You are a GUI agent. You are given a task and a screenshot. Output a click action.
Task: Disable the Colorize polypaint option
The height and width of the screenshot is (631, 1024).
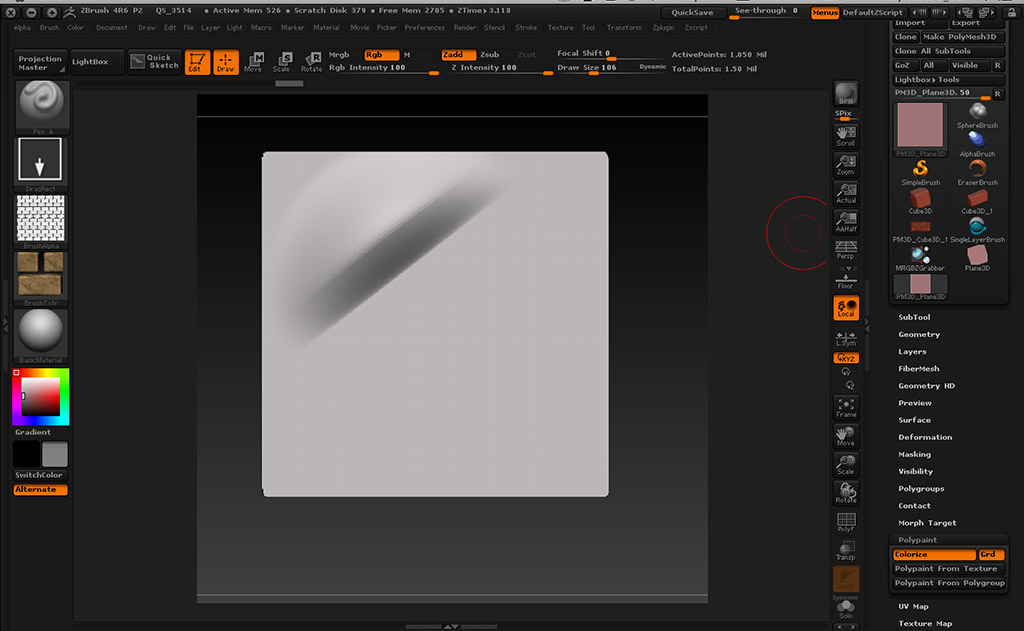pos(934,554)
